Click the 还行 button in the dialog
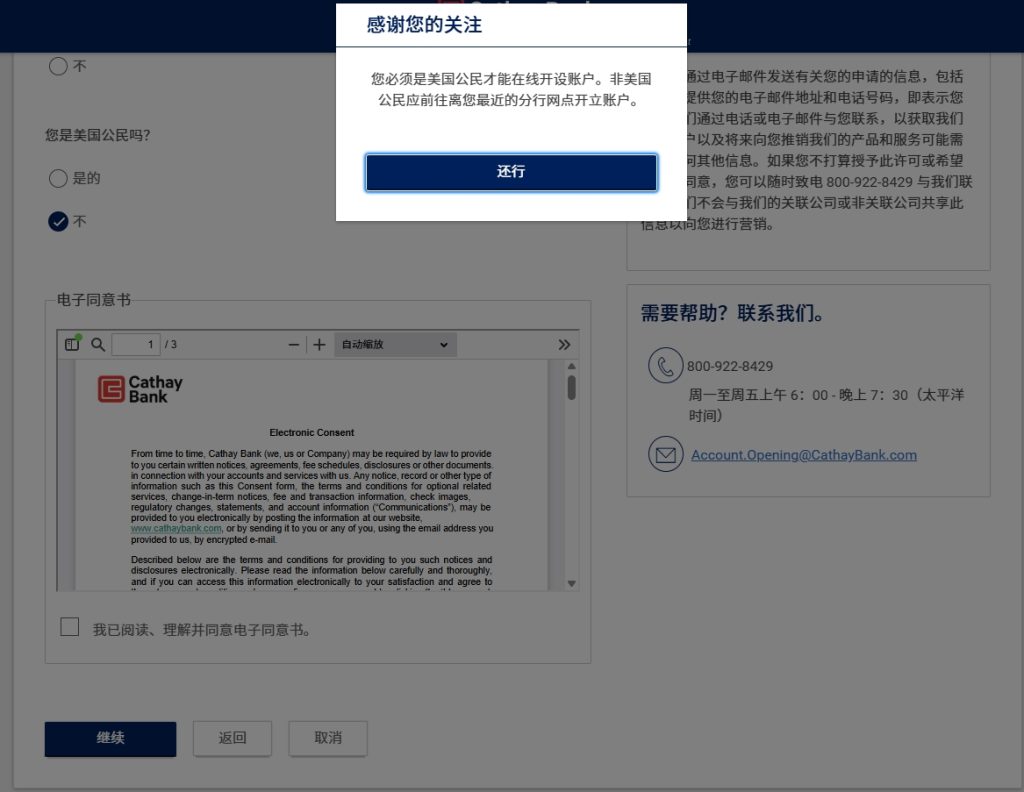 point(511,172)
